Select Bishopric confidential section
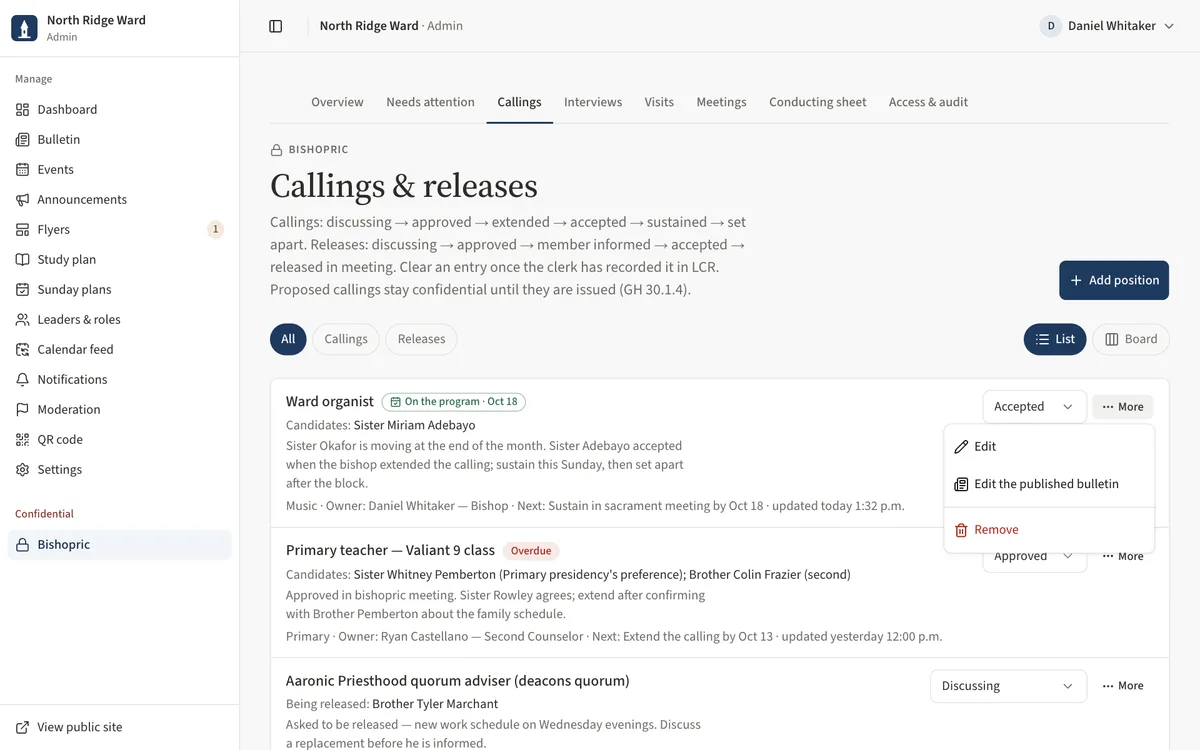1200x750 pixels. coord(120,544)
